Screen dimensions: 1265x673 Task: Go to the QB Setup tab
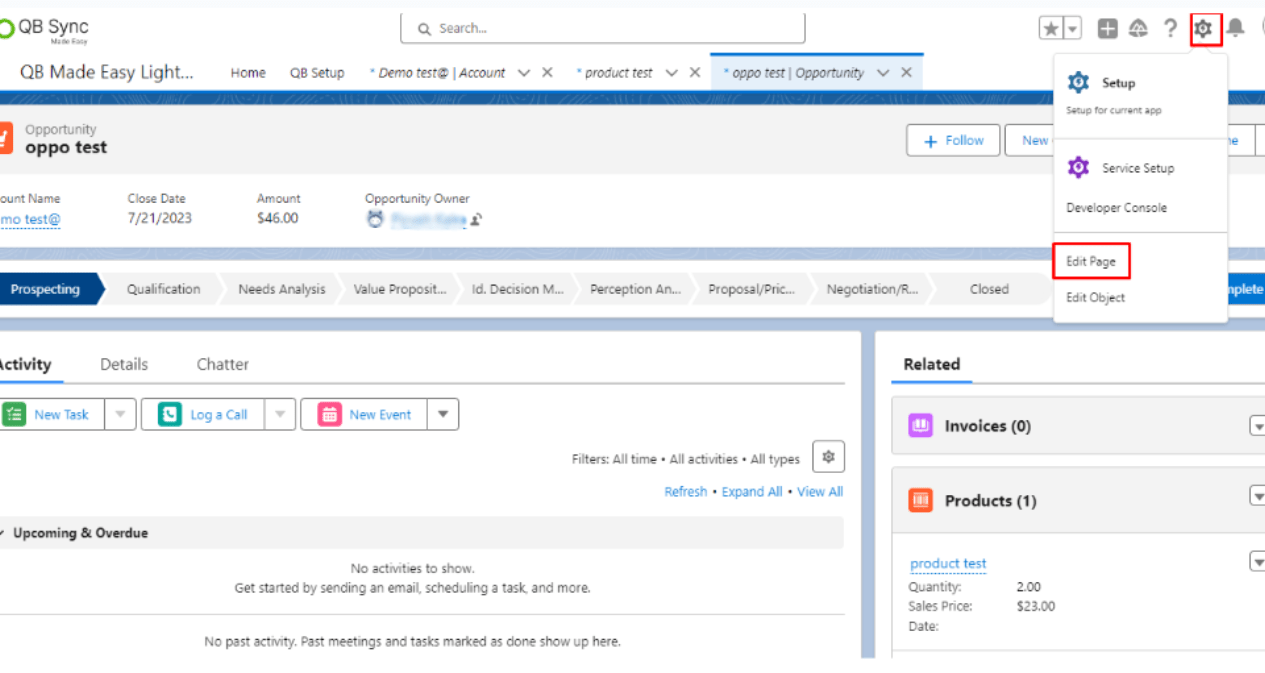317,73
